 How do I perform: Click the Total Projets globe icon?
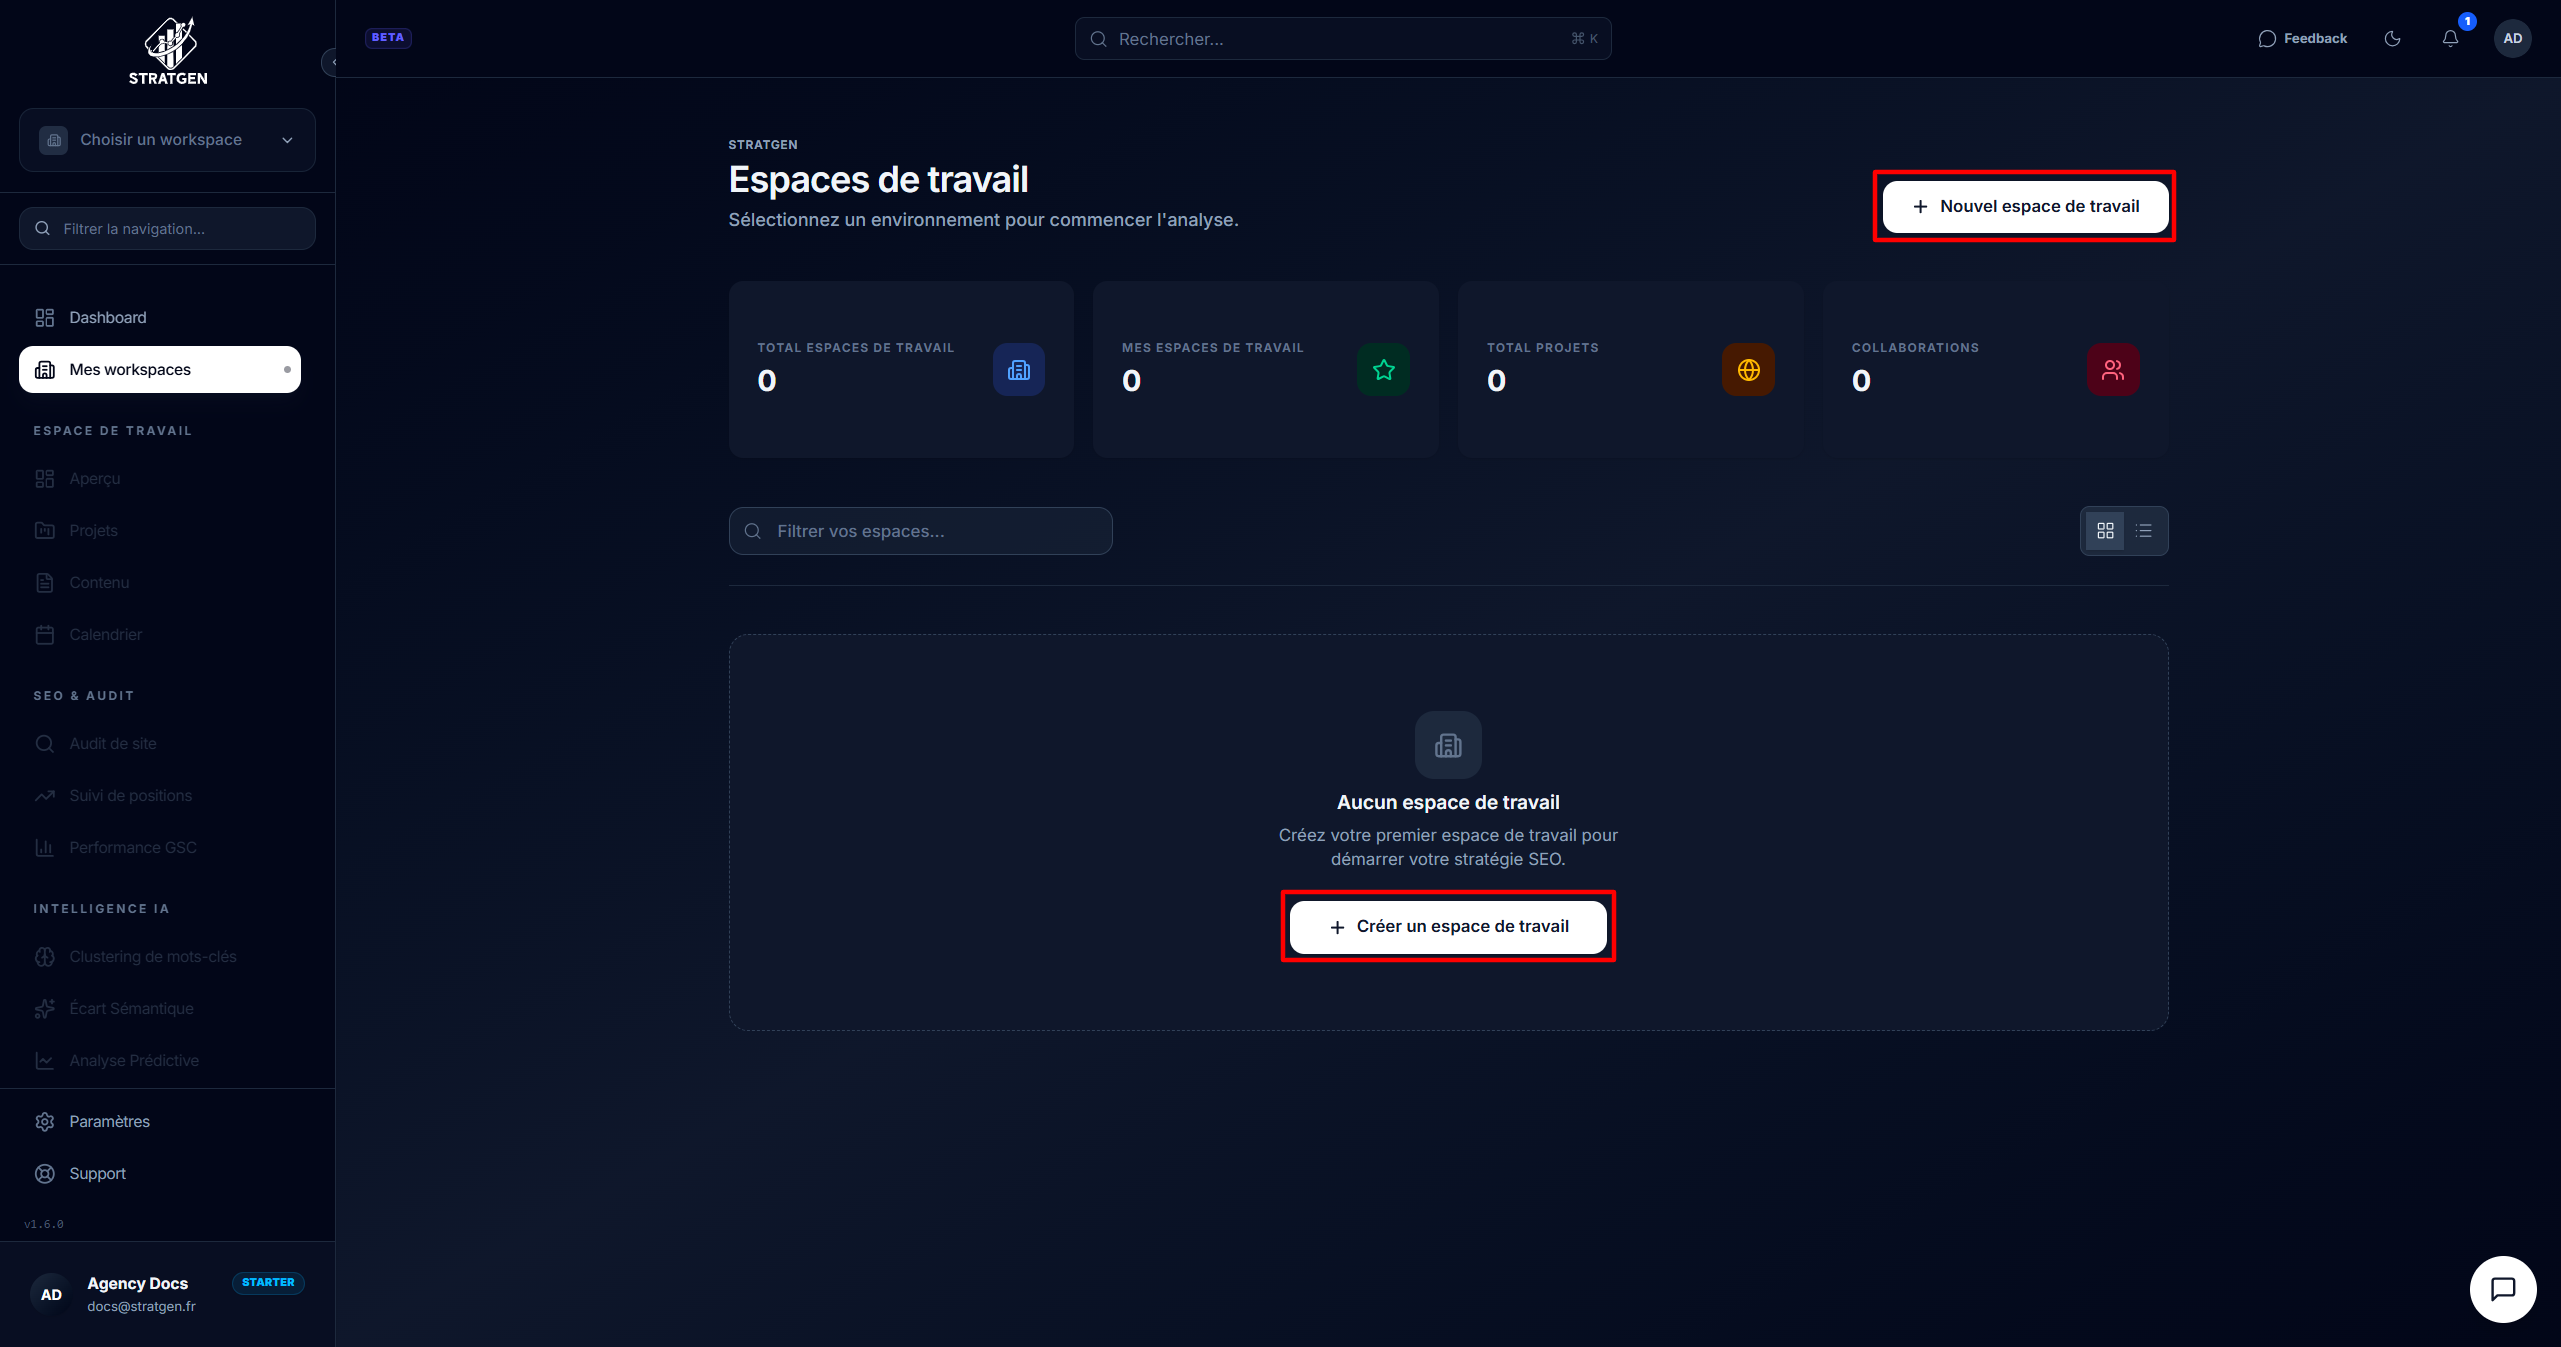tap(1748, 370)
